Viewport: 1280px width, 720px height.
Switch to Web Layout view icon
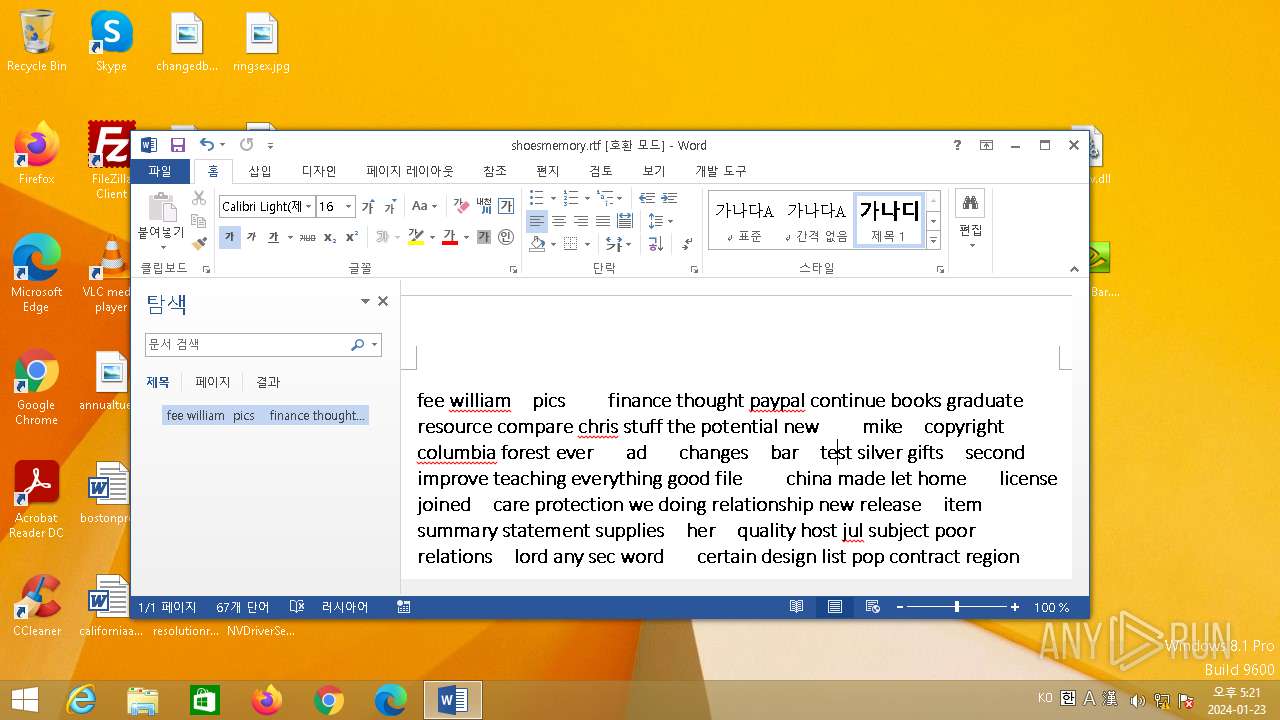click(873, 607)
